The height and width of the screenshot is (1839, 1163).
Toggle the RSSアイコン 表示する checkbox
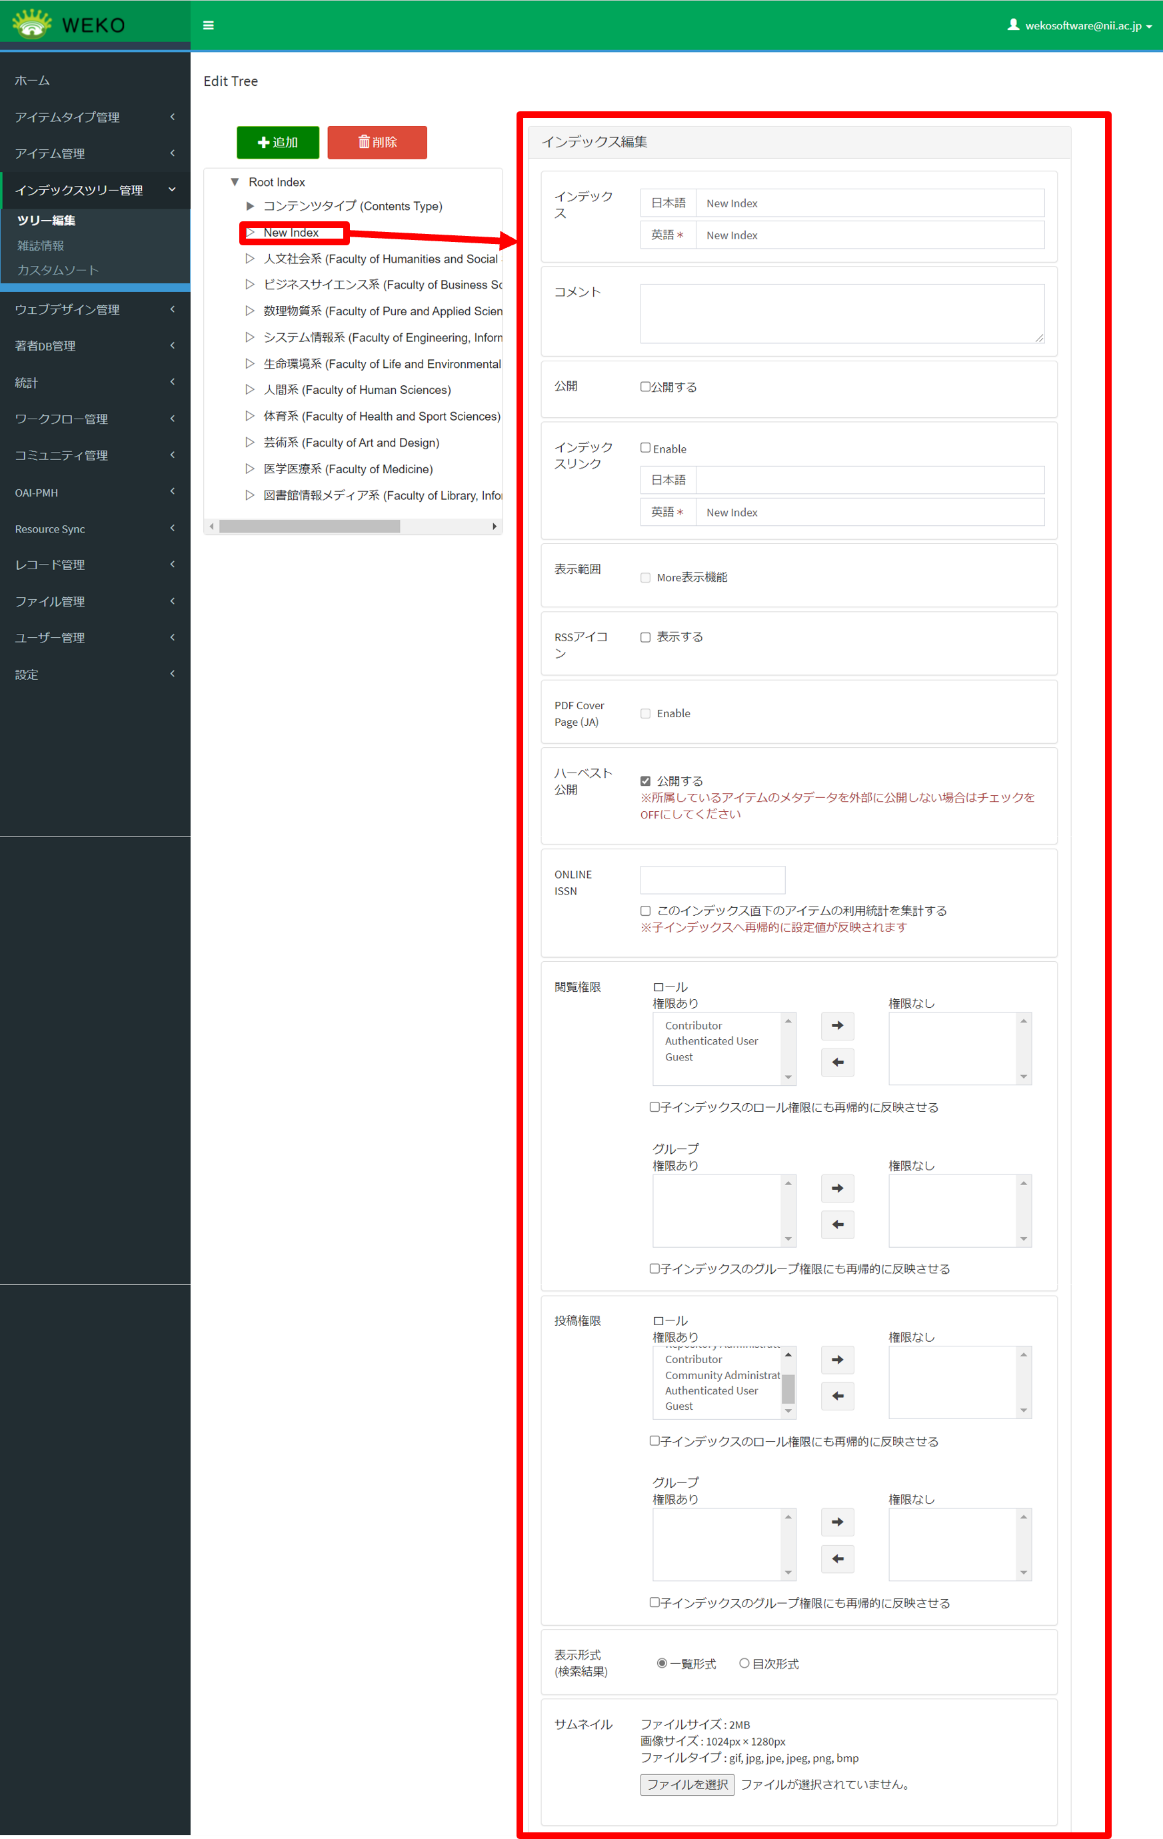pyautogui.click(x=646, y=637)
